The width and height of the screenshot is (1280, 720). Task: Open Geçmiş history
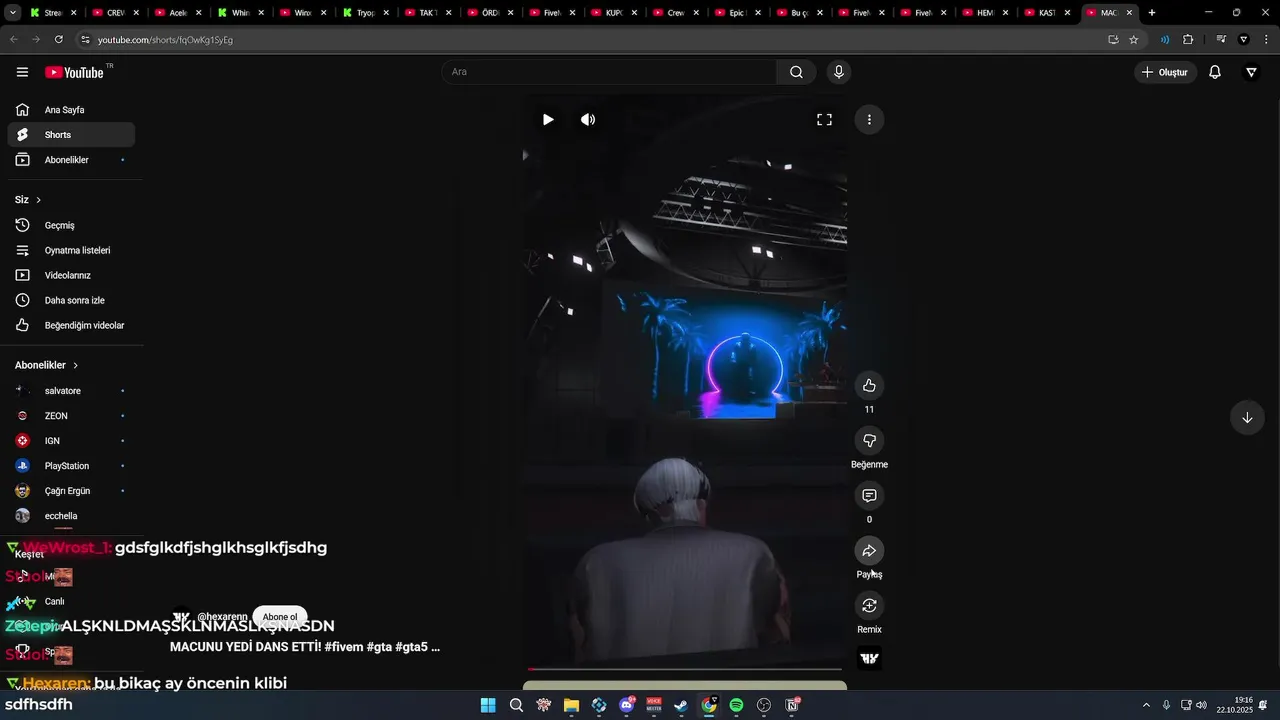click(x=71, y=225)
